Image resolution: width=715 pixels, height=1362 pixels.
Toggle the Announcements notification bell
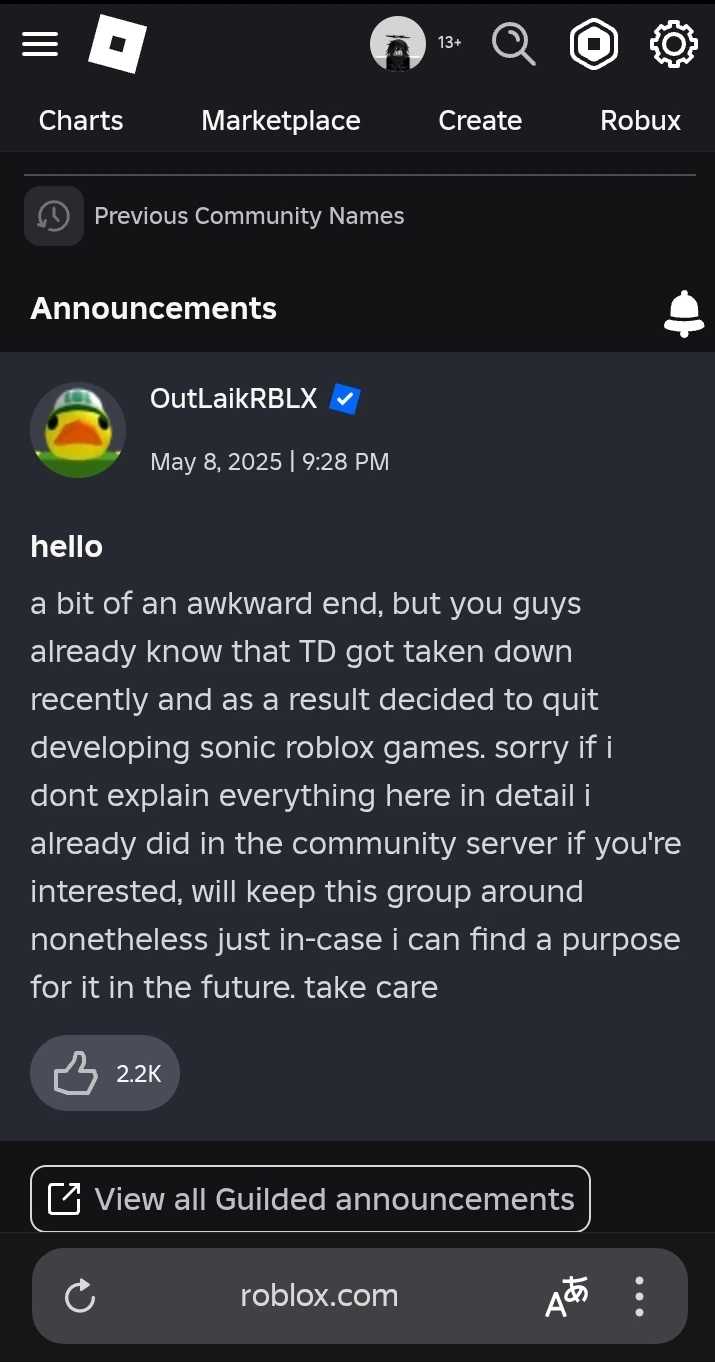coord(684,314)
